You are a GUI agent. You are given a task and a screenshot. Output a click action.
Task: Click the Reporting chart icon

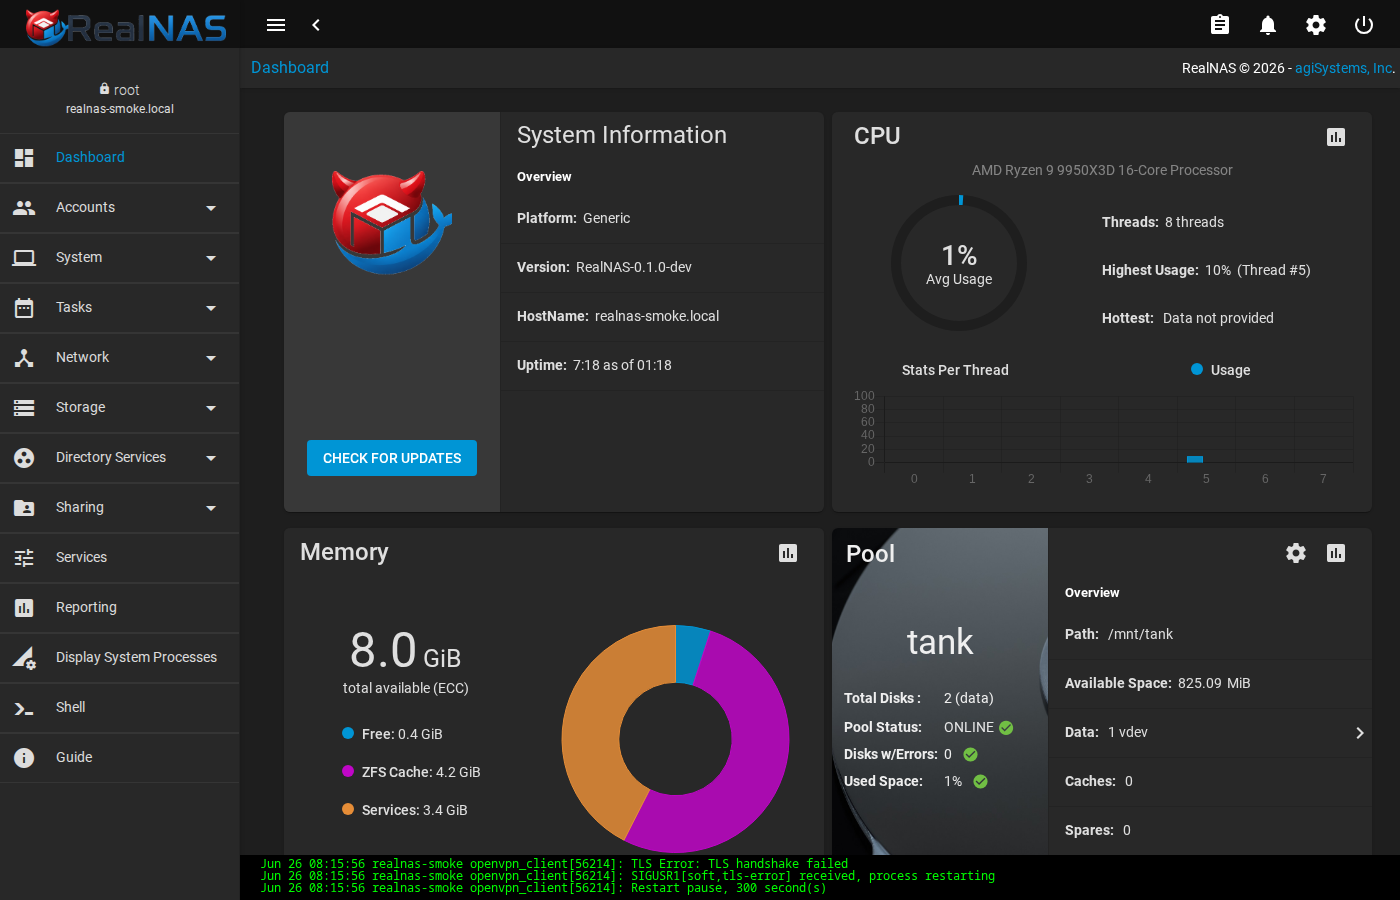24,608
